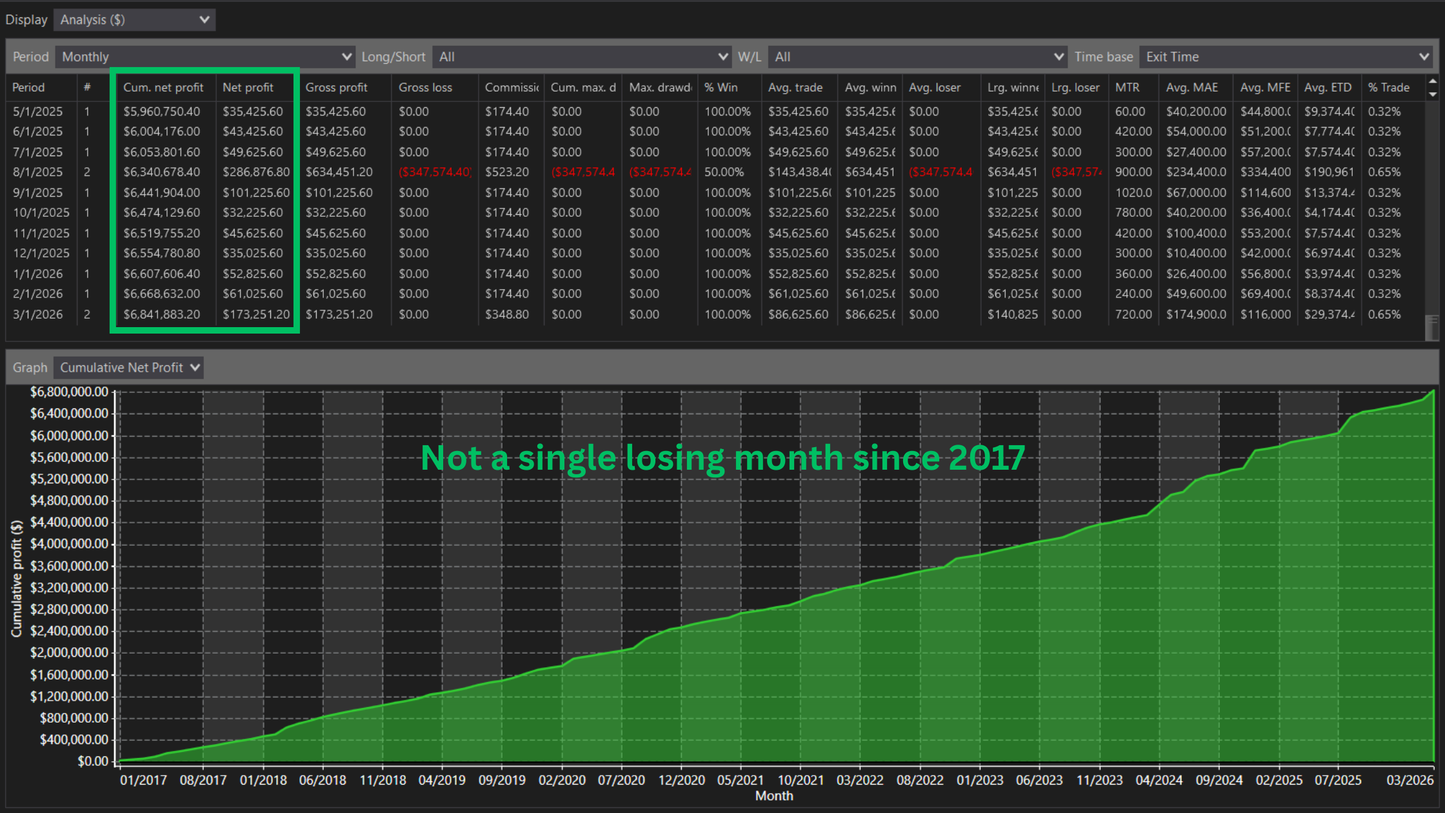Click the table scroll down arrow
This screenshot has width=1445, height=813.
tap(1432, 94)
